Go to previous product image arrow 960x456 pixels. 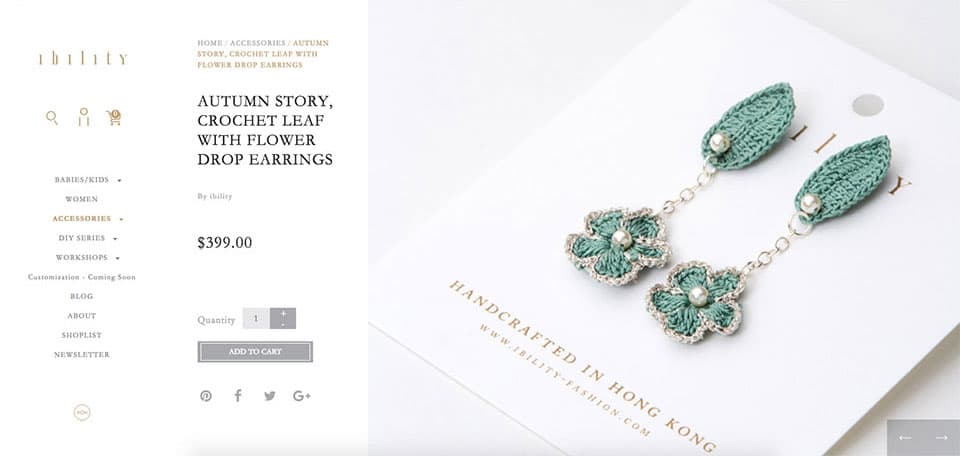[905, 438]
